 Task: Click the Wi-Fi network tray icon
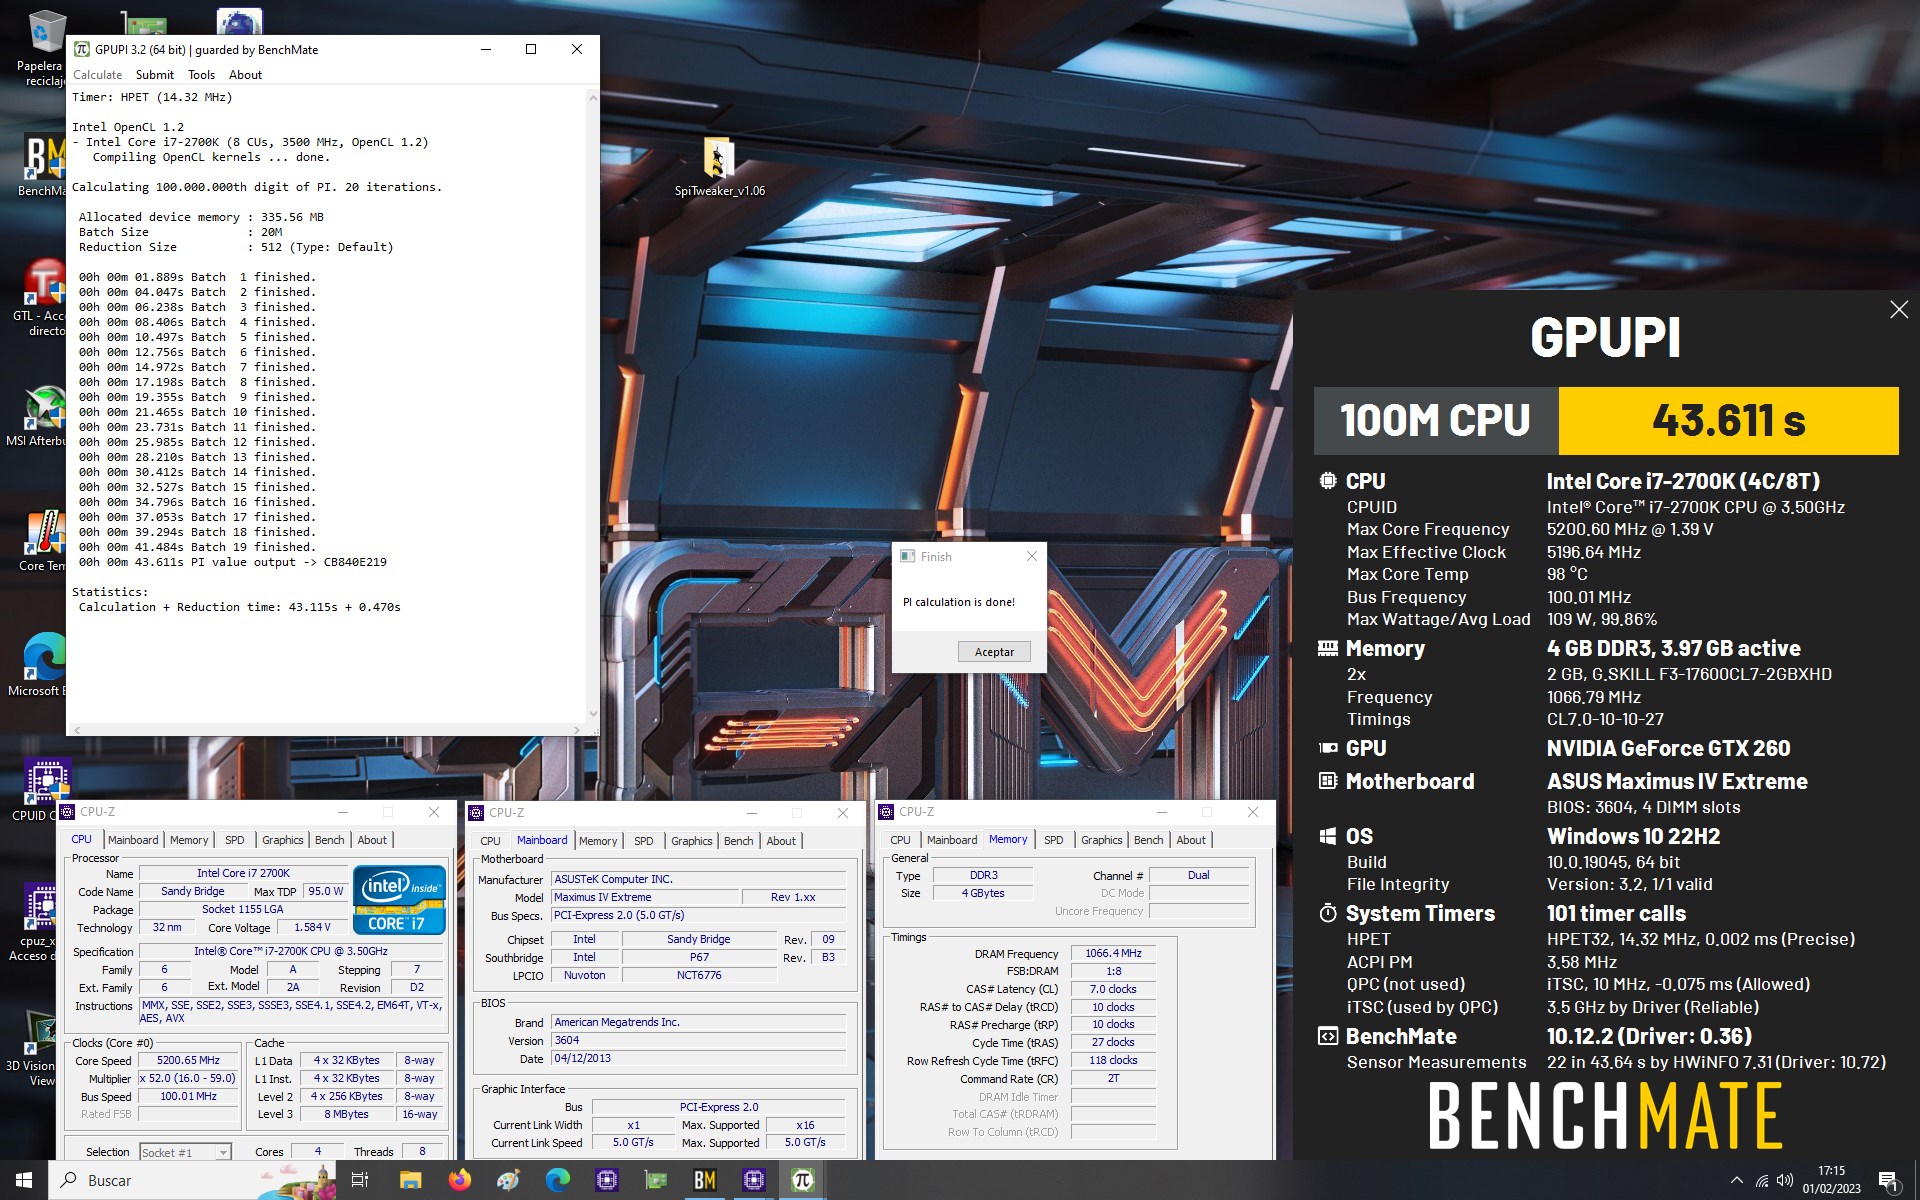point(1761,1181)
